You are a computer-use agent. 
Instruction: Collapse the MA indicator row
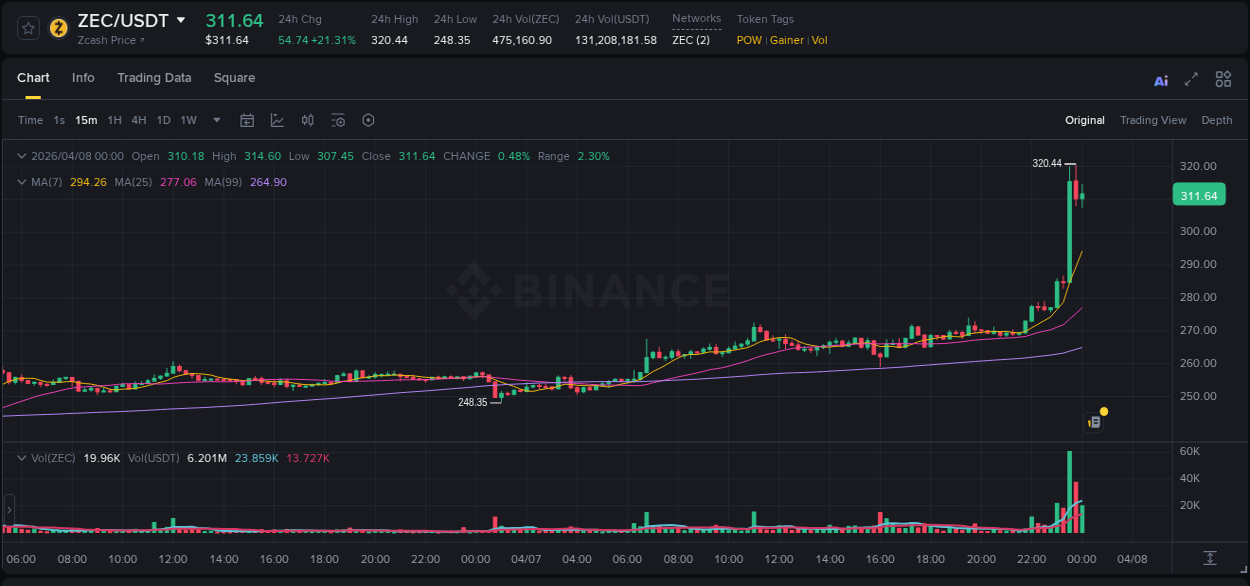(x=22, y=182)
